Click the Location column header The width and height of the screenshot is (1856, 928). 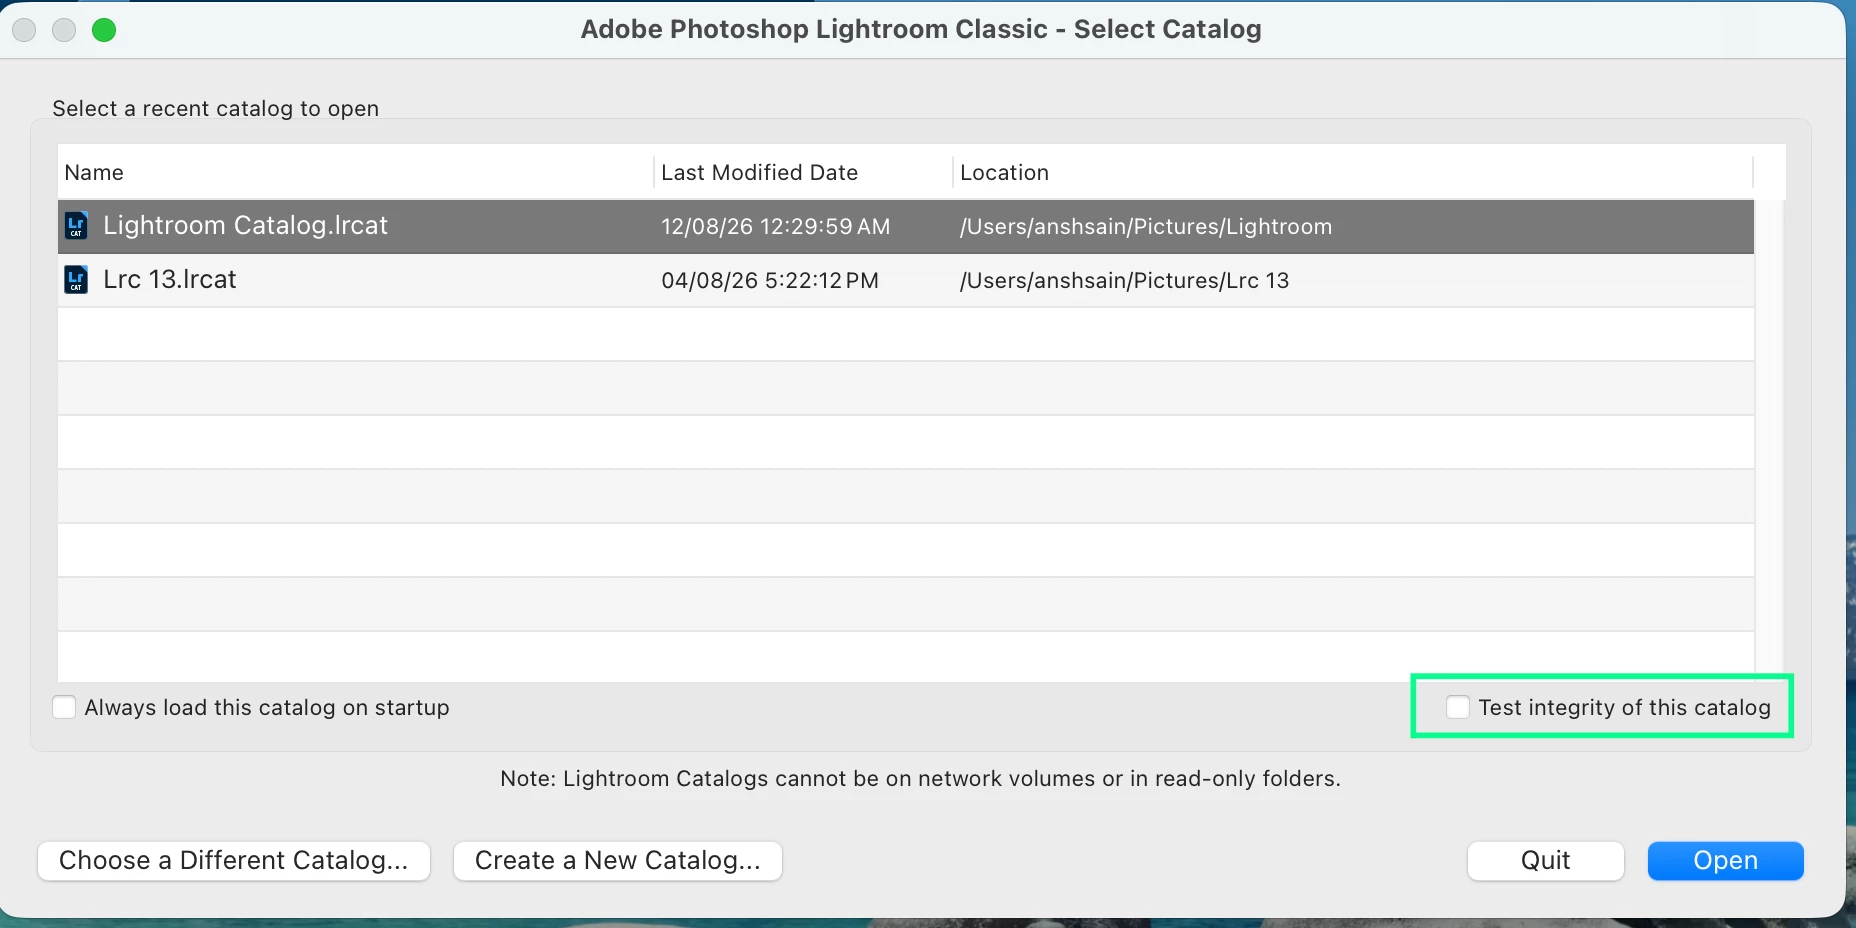click(1005, 173)
